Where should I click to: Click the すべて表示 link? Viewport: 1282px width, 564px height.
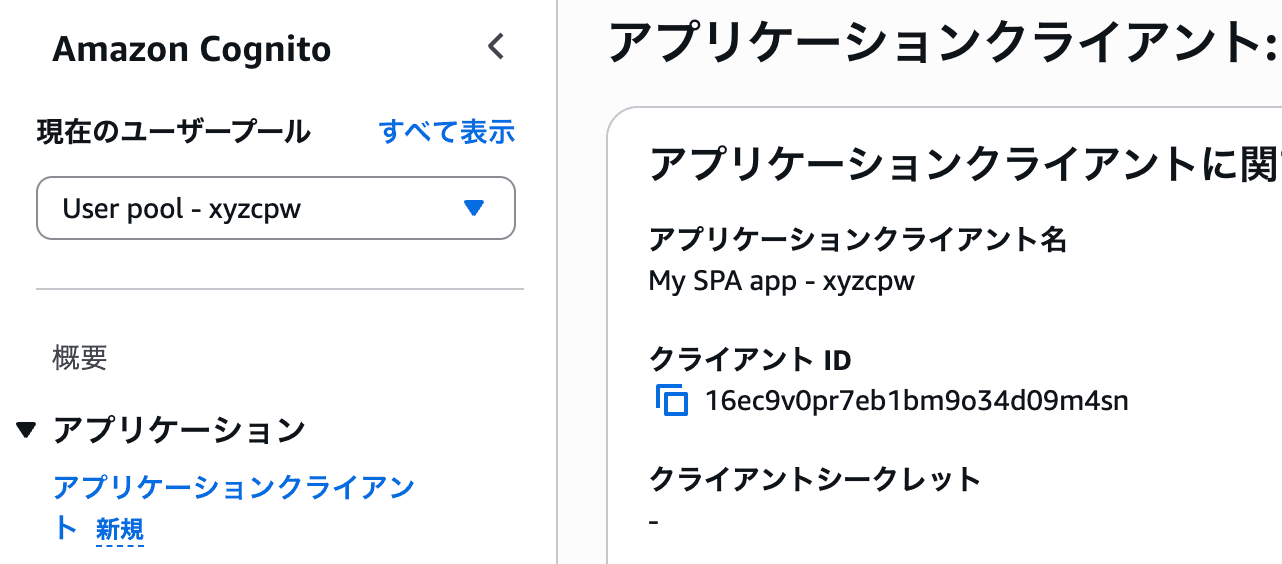(447, 131)
